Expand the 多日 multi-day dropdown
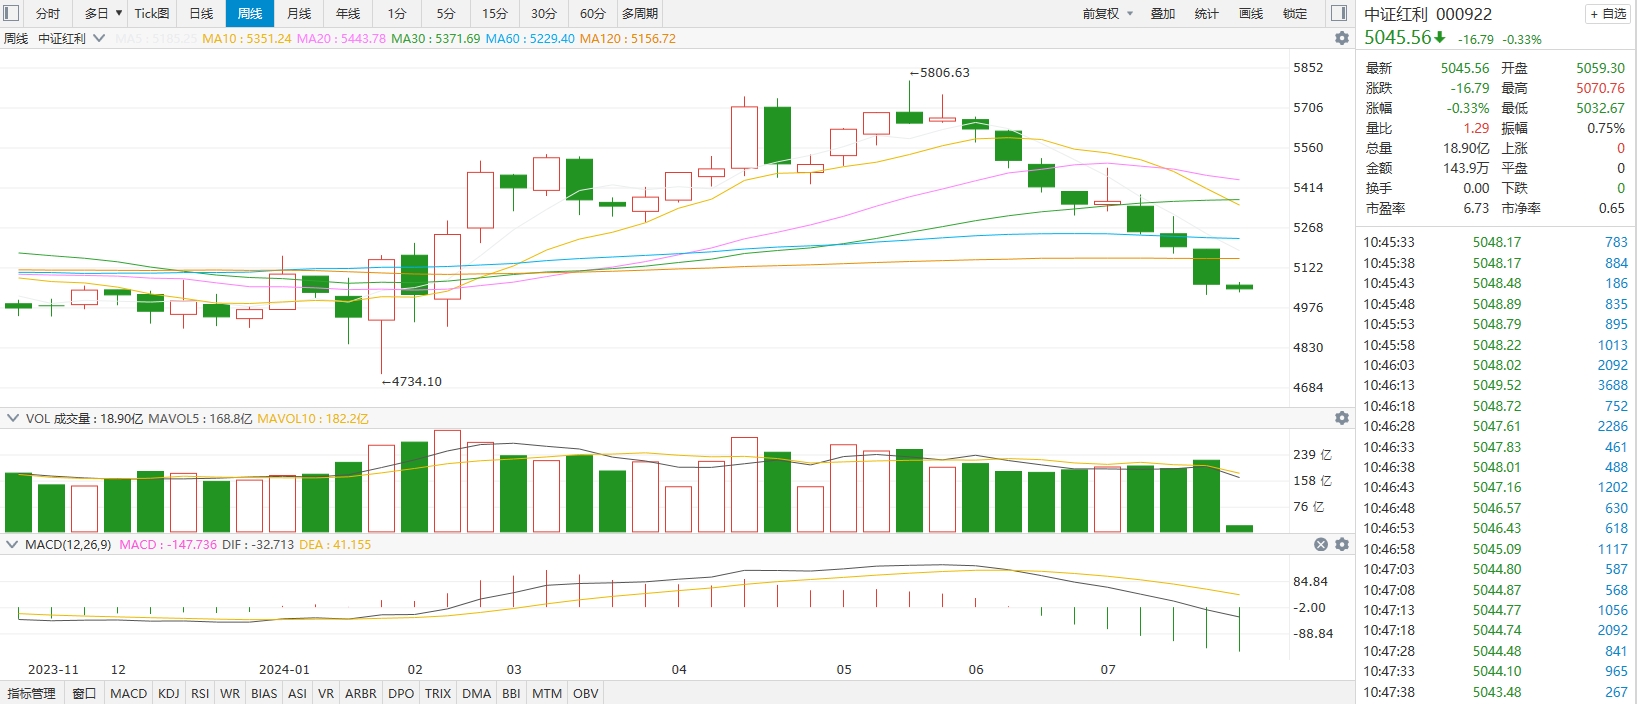1637x704 pixels. tap(103, 14)
